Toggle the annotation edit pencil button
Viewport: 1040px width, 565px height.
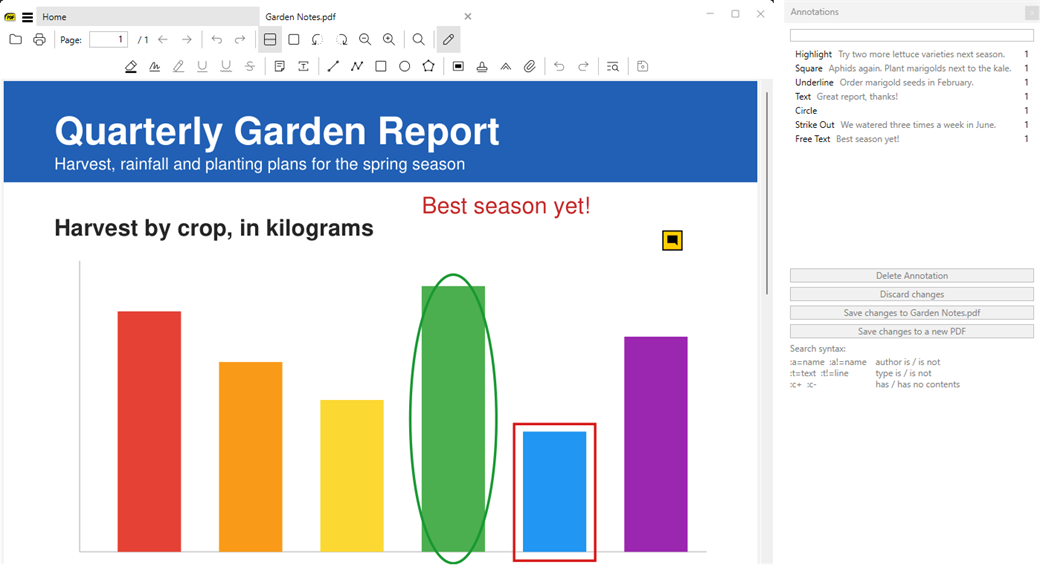(x=448, y=40)
